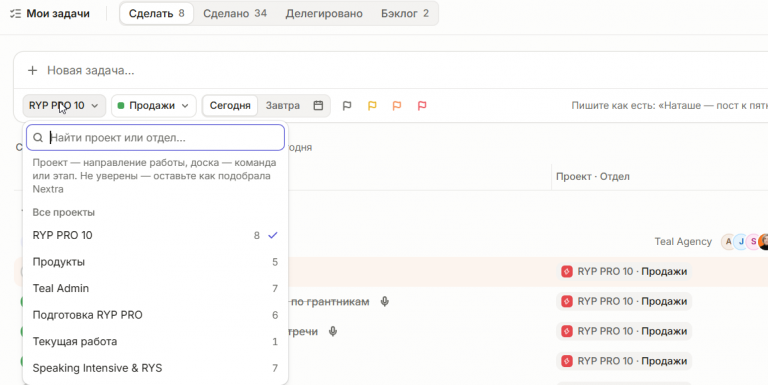Switch to the Бэклог tab

[405, 13]
